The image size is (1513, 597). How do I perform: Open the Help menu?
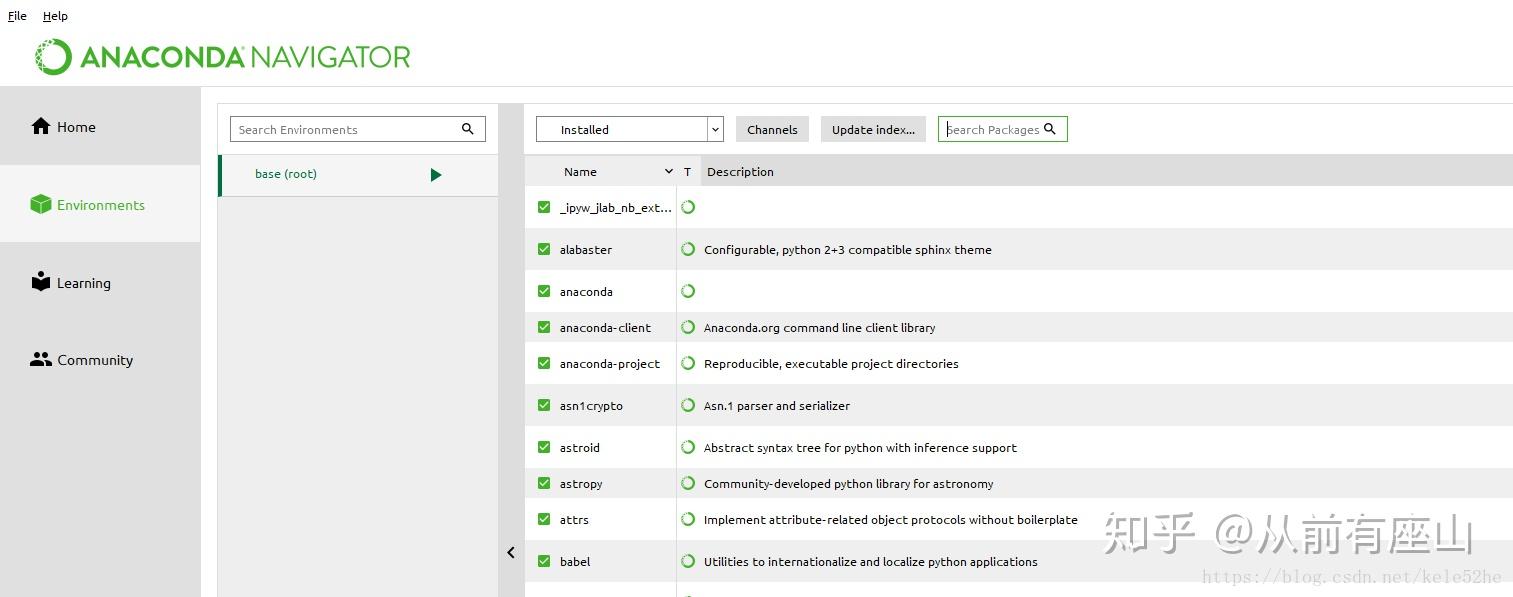[x=55, y=16]
